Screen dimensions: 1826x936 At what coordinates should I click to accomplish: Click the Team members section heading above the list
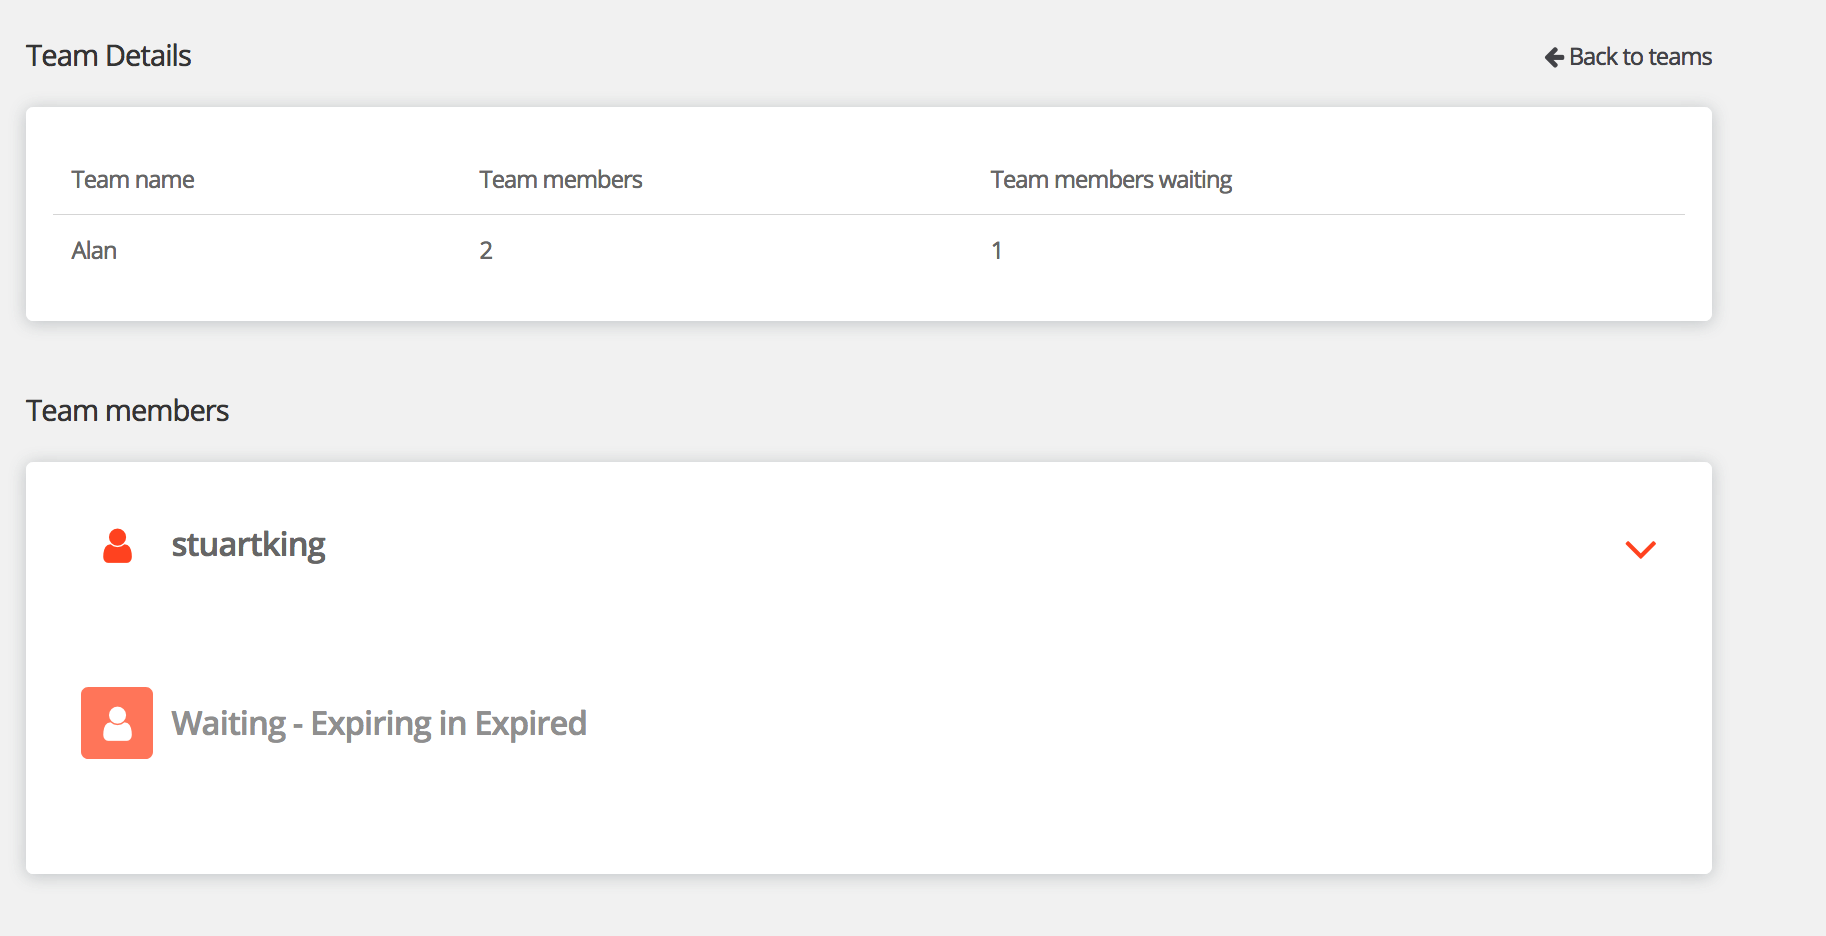[127, 411]
